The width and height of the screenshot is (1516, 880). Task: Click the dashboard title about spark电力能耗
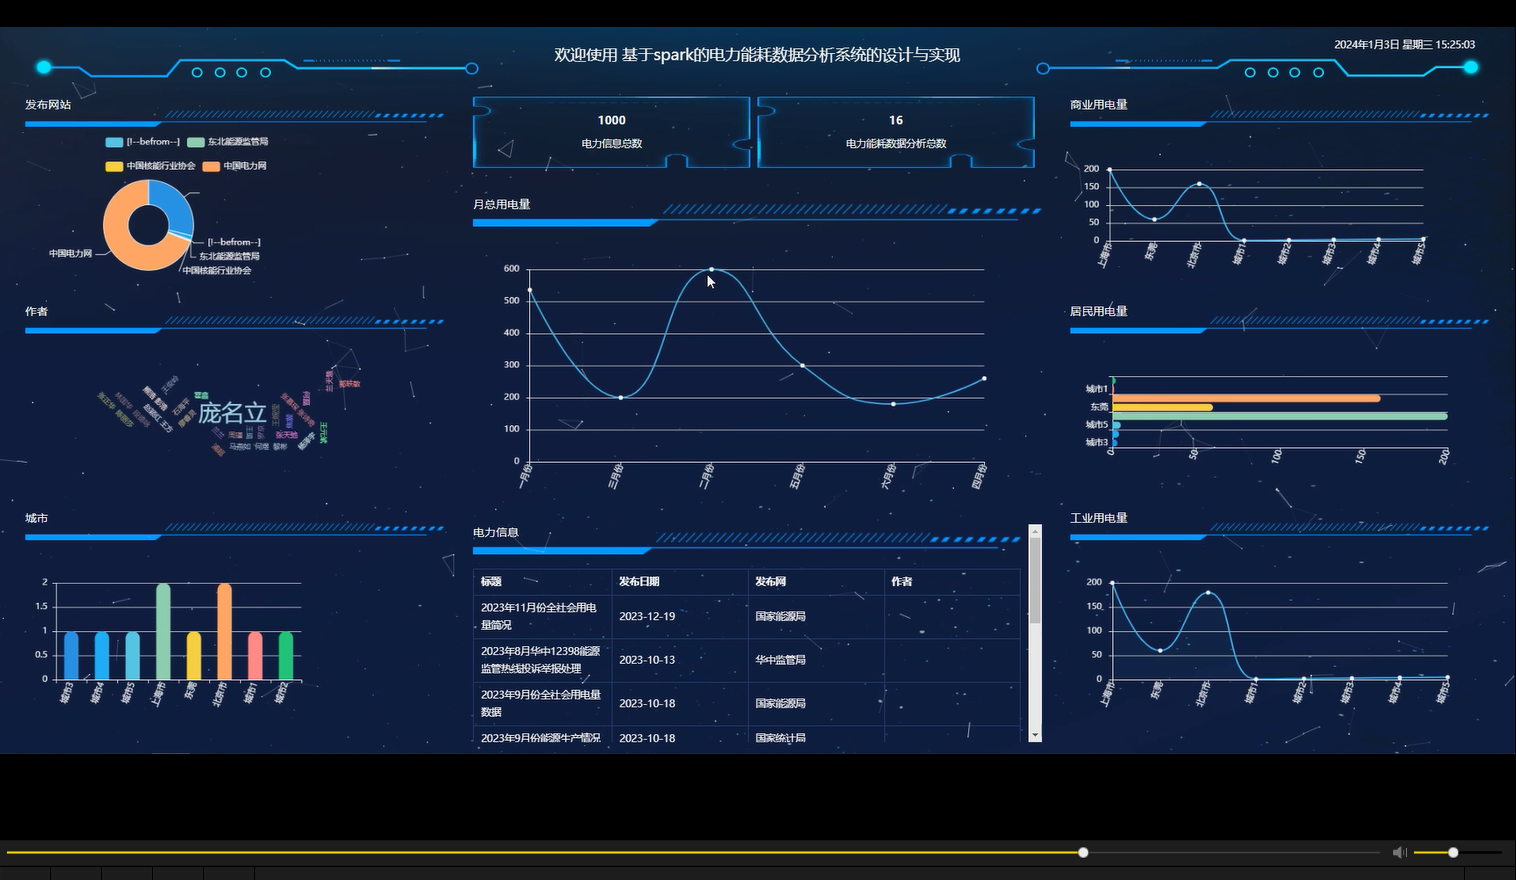coord(757,55)
